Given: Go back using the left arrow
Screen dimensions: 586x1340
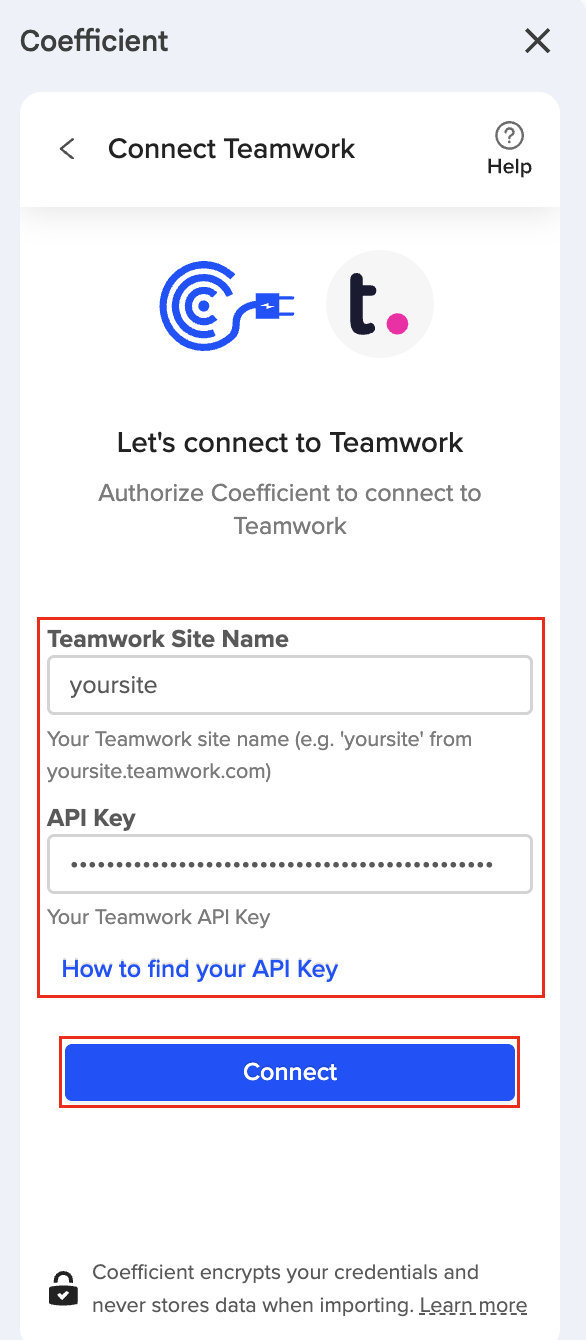Looking at the screenshot, I should (x=67, y=149).
